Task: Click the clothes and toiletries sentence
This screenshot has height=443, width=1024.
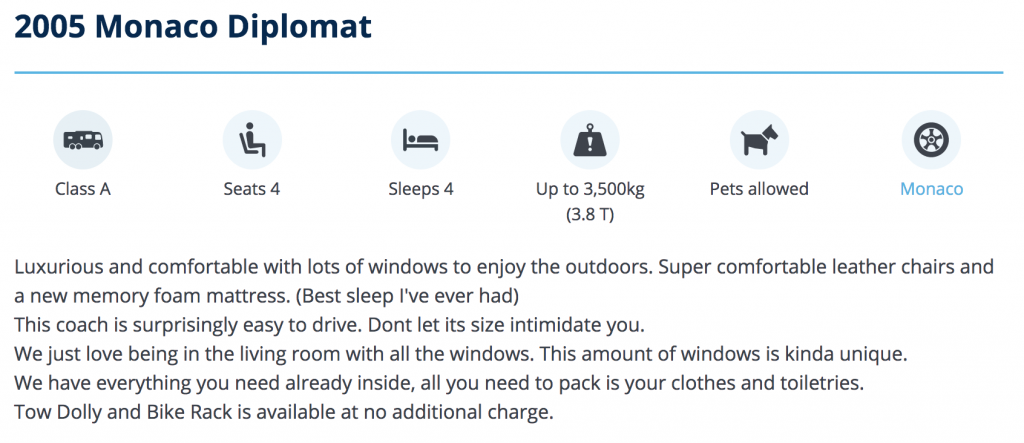Action: point(439,383)
